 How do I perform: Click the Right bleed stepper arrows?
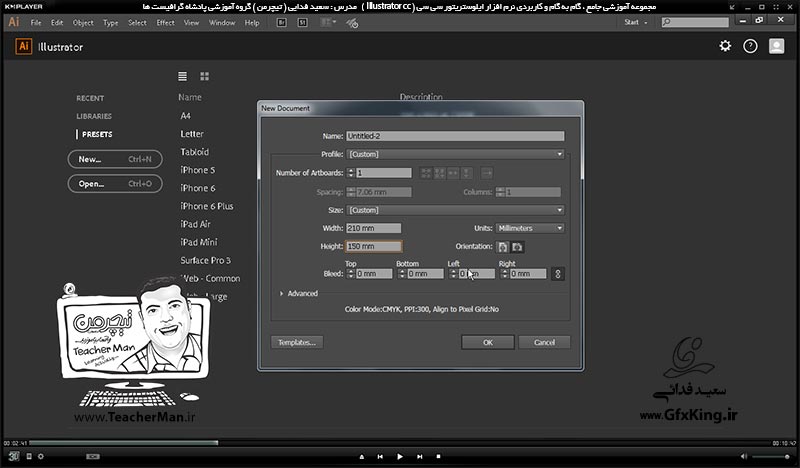(x=505, y=274)
